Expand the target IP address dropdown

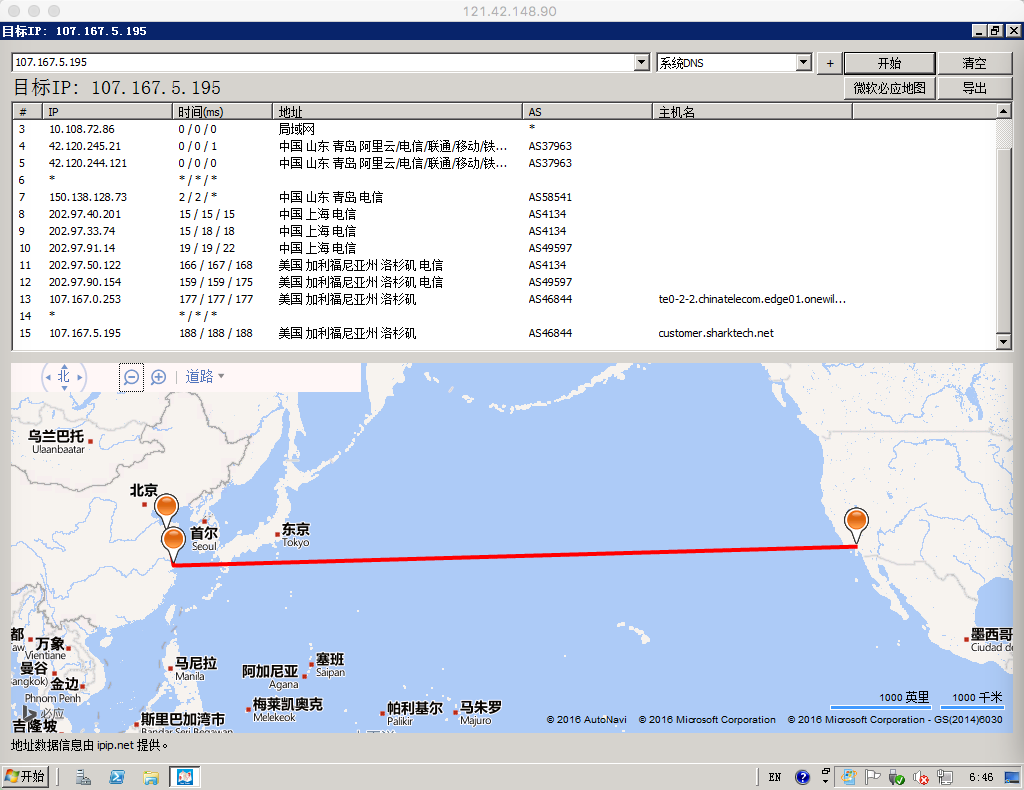coord(642,63)
